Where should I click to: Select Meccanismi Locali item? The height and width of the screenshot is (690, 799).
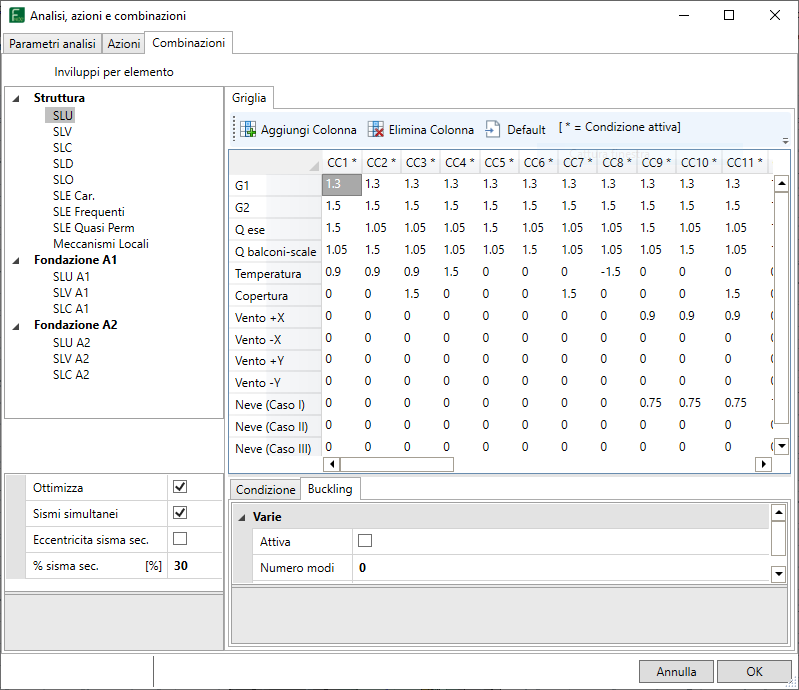click(x=101, y=244)
